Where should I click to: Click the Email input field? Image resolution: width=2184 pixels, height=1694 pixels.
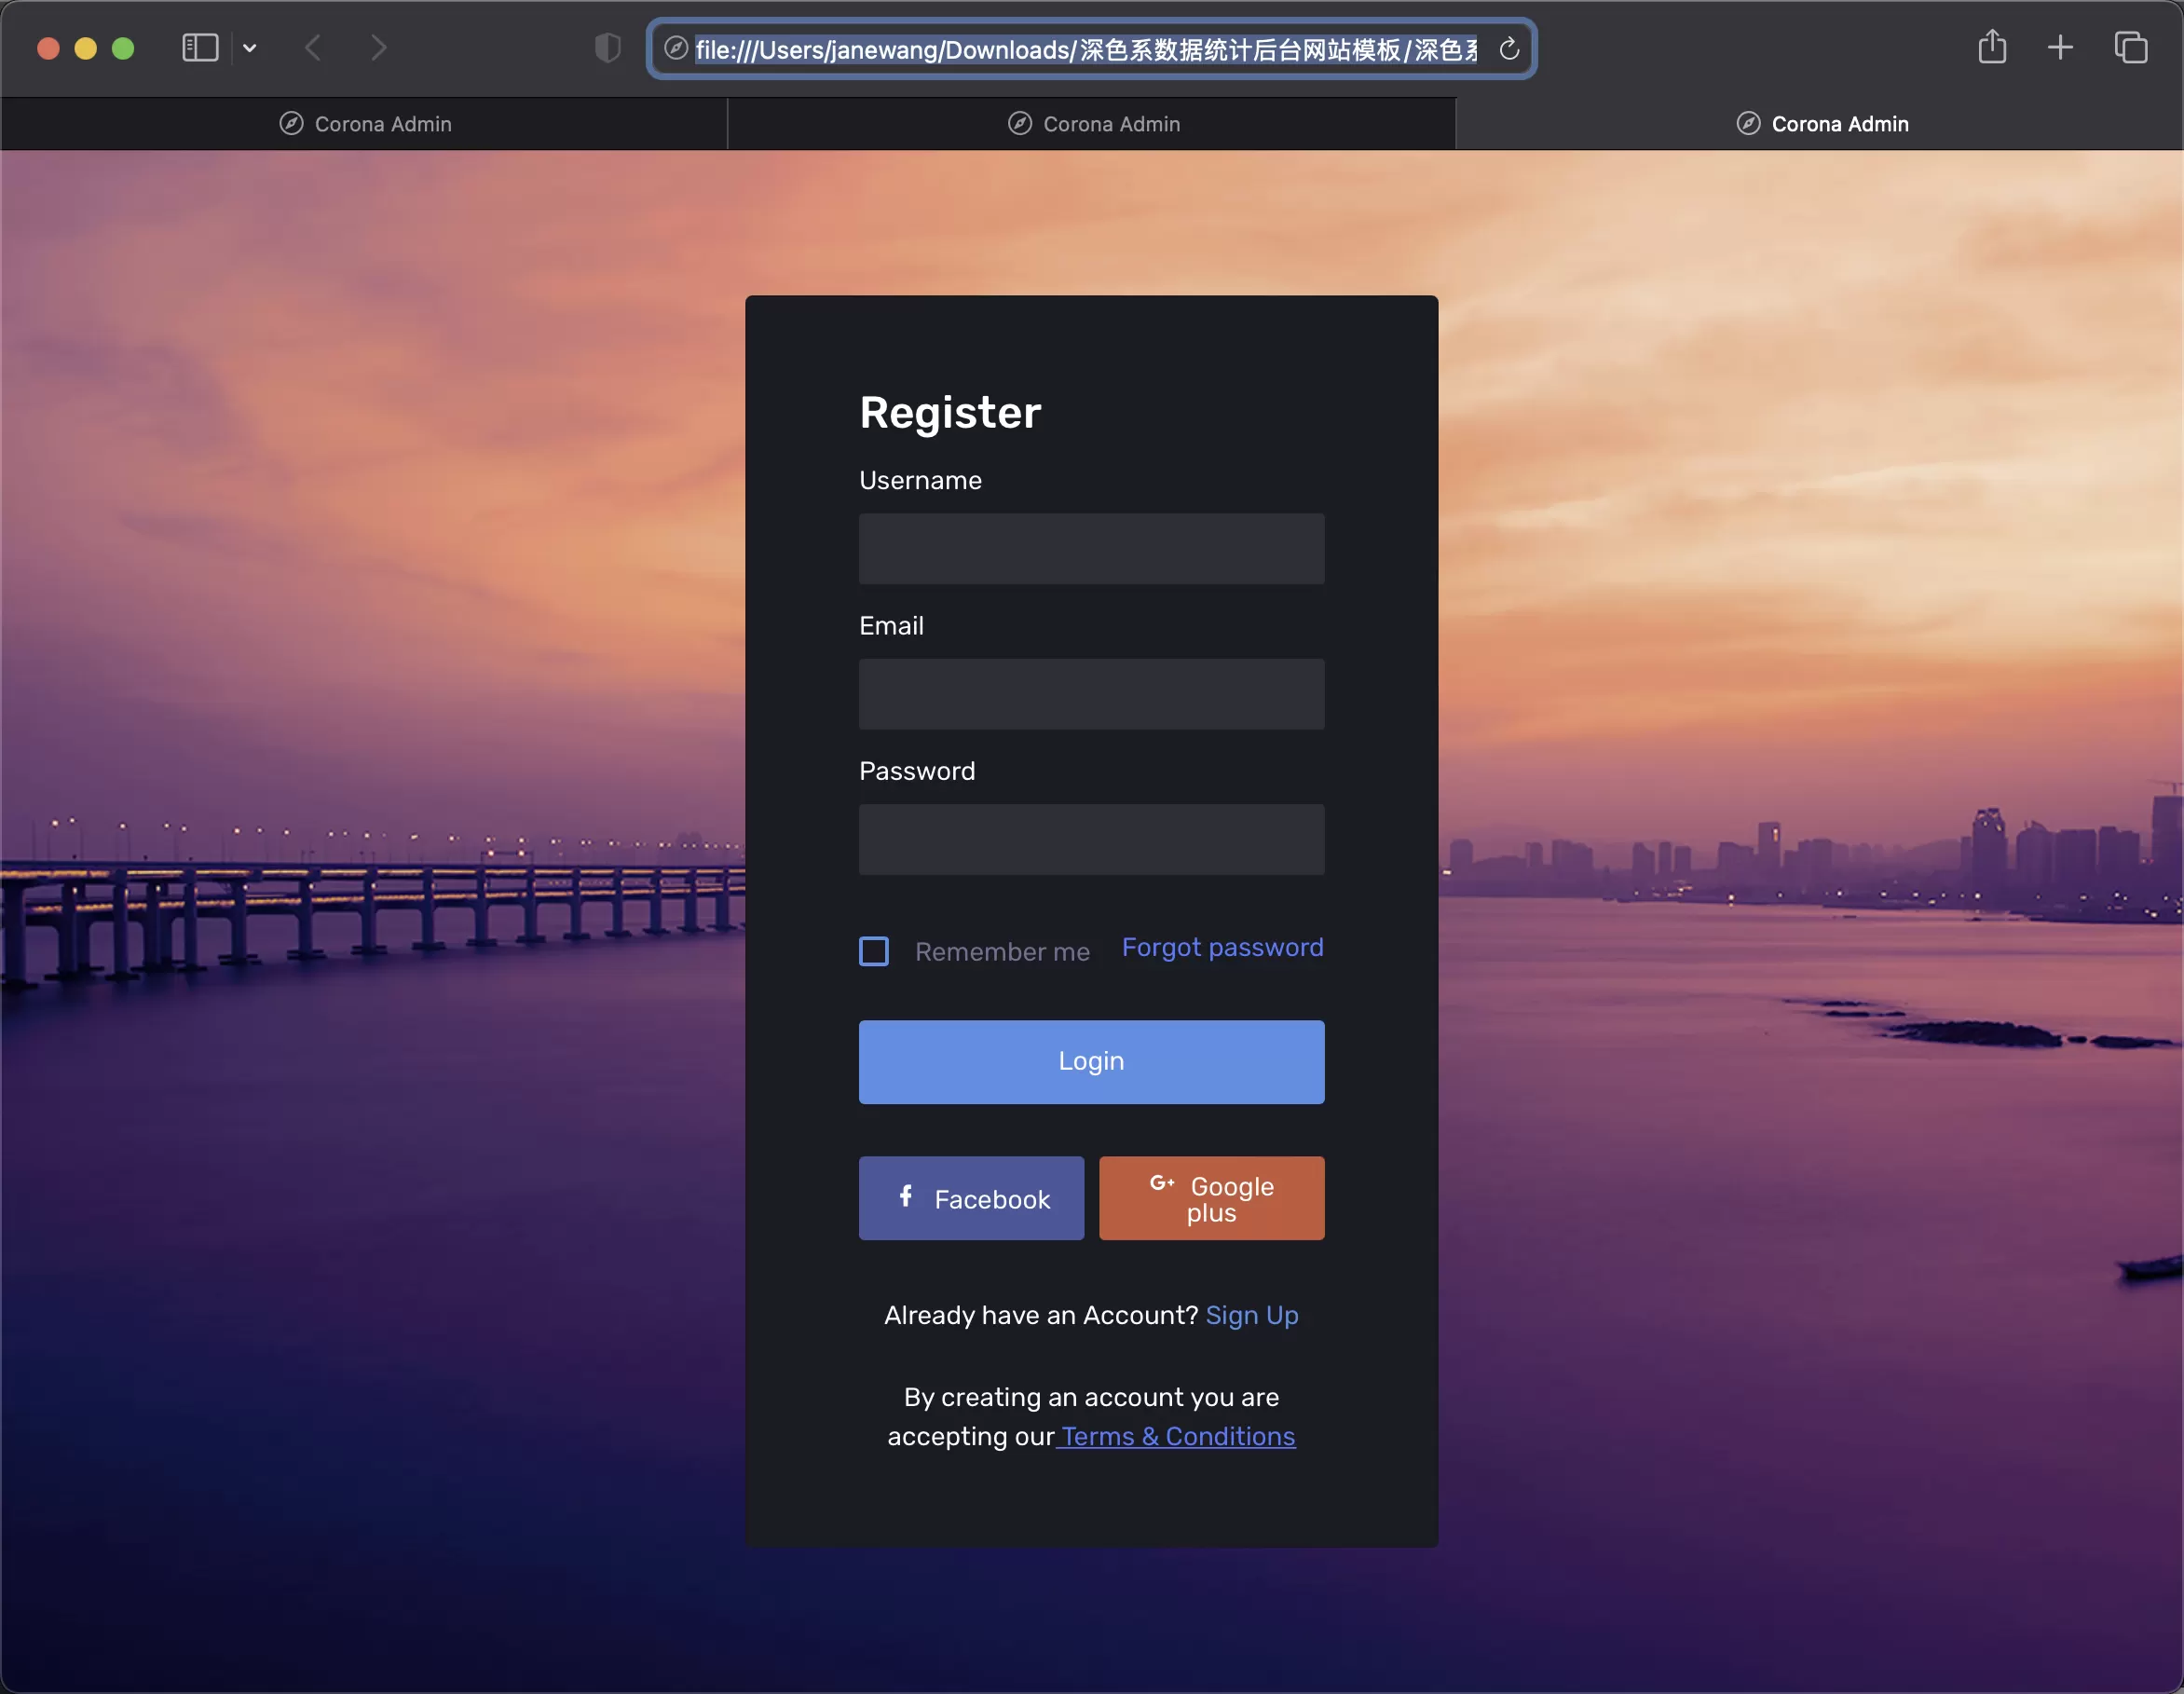coord(1092,693)
